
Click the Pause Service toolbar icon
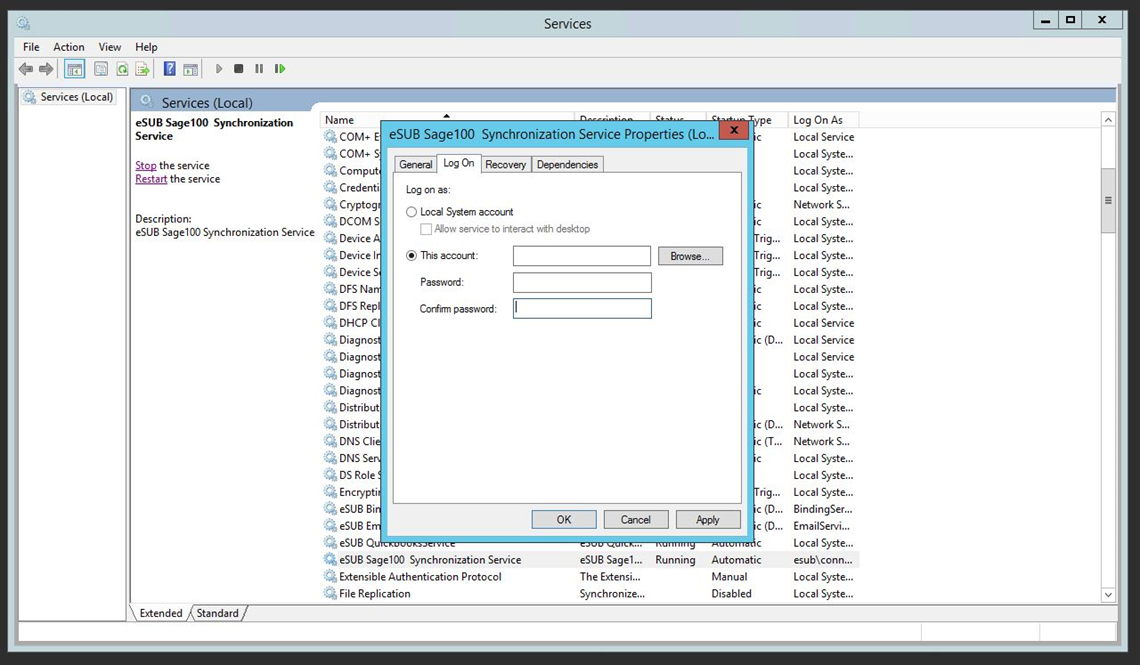[259, 69]
